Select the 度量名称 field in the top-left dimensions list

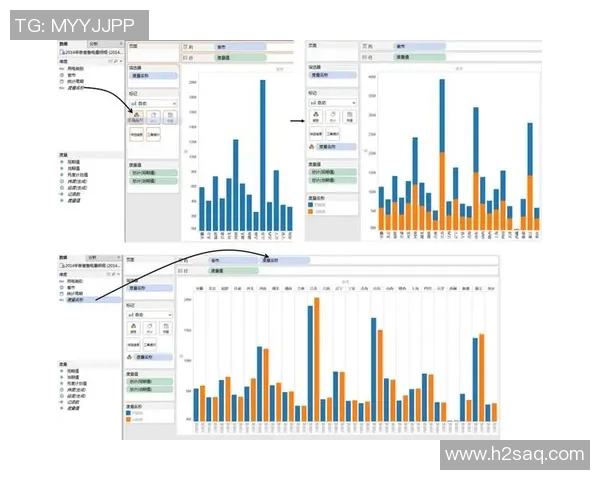pos(78,88)
